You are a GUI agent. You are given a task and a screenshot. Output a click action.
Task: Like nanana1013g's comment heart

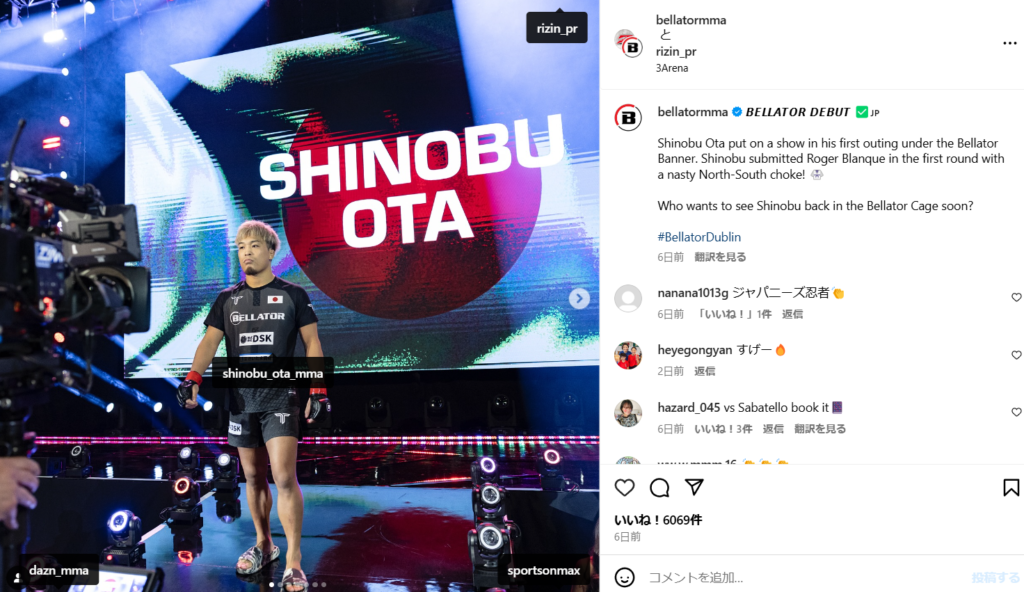(x=1016, y=297)
